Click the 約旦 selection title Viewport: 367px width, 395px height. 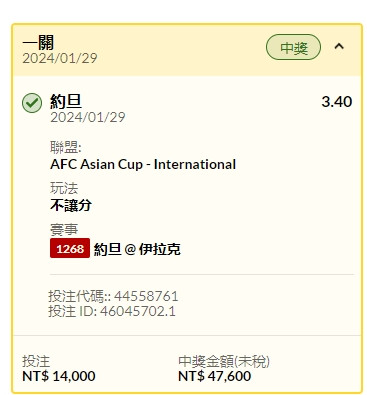tap(66, 101)
